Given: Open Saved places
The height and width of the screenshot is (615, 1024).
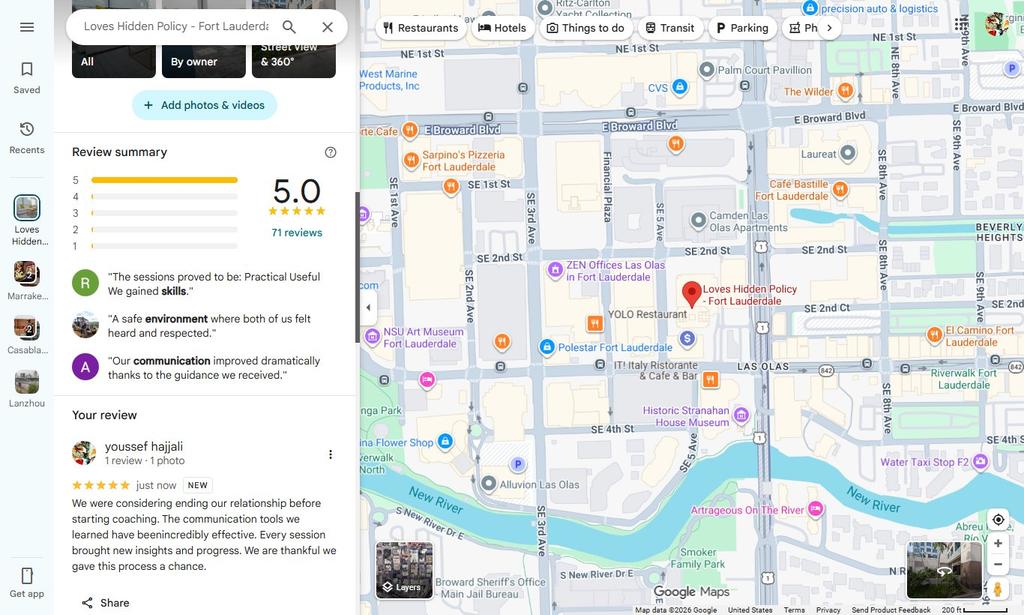Looking at the screenshot, I should (27, 78).
